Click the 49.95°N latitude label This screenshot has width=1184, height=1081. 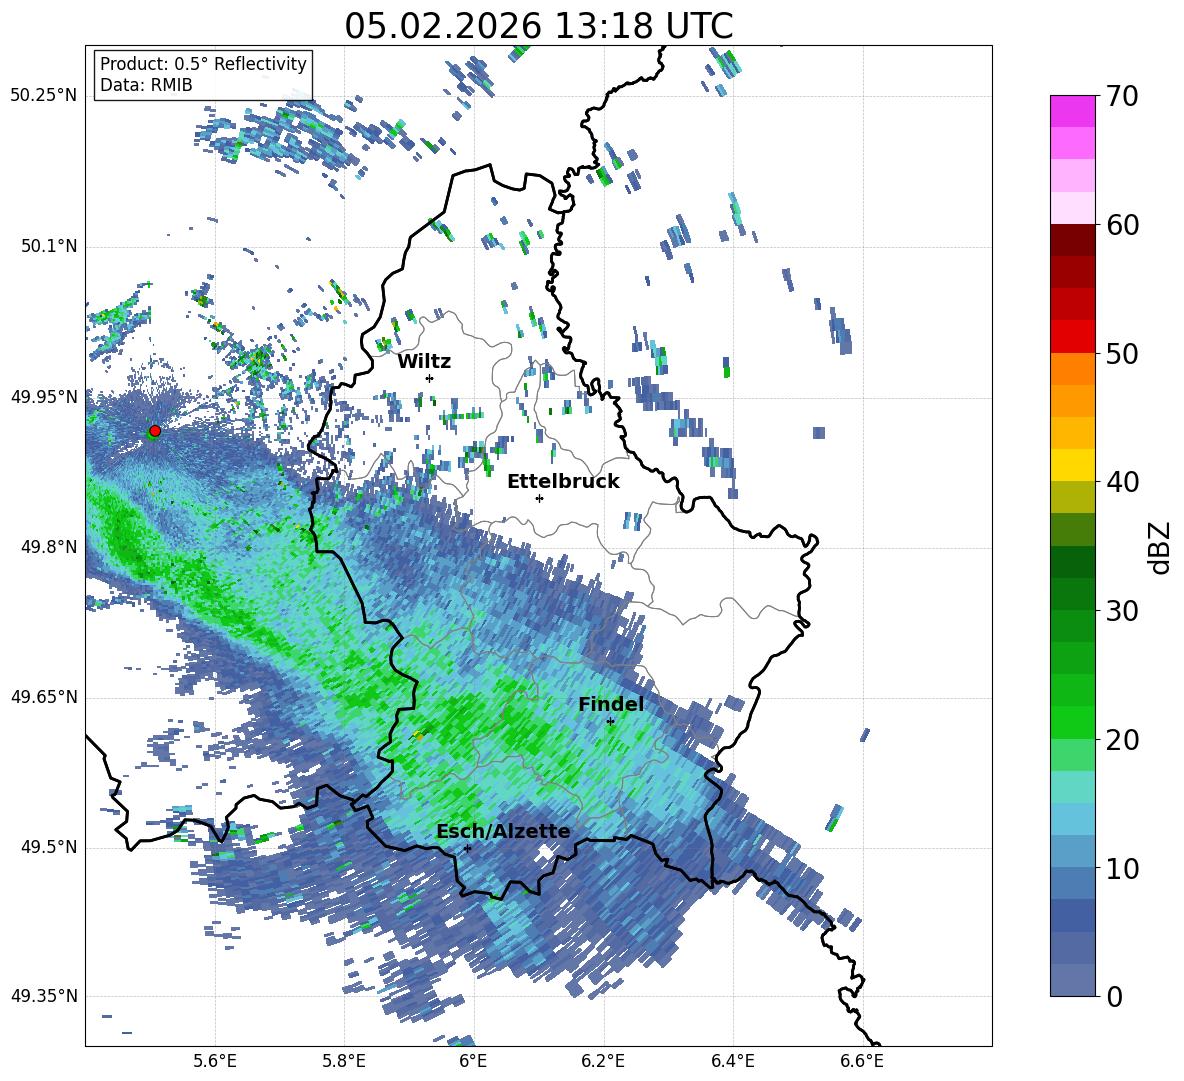44,397
